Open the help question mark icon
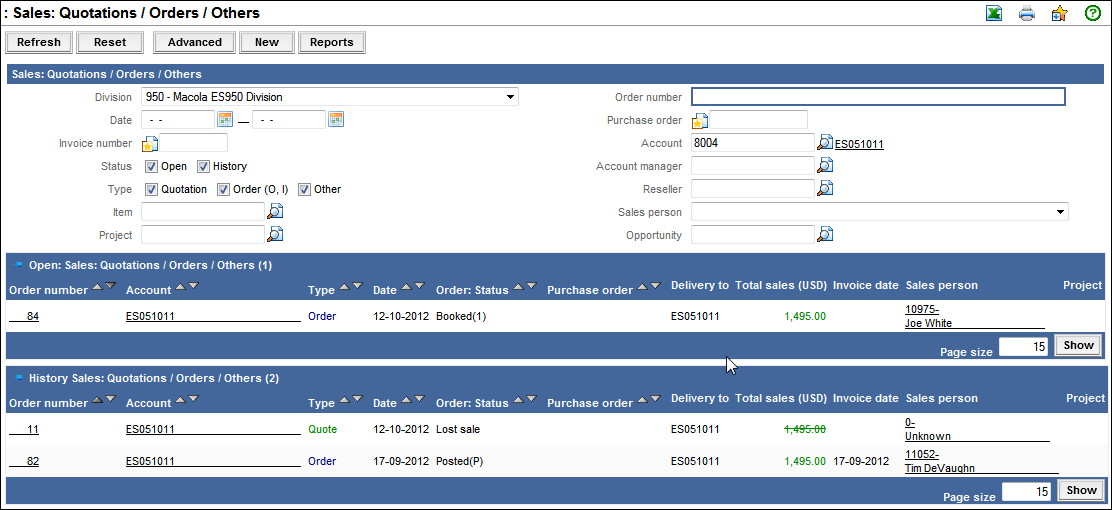The width and height of the screenshot is (1112, 510). click(1093, 14)
